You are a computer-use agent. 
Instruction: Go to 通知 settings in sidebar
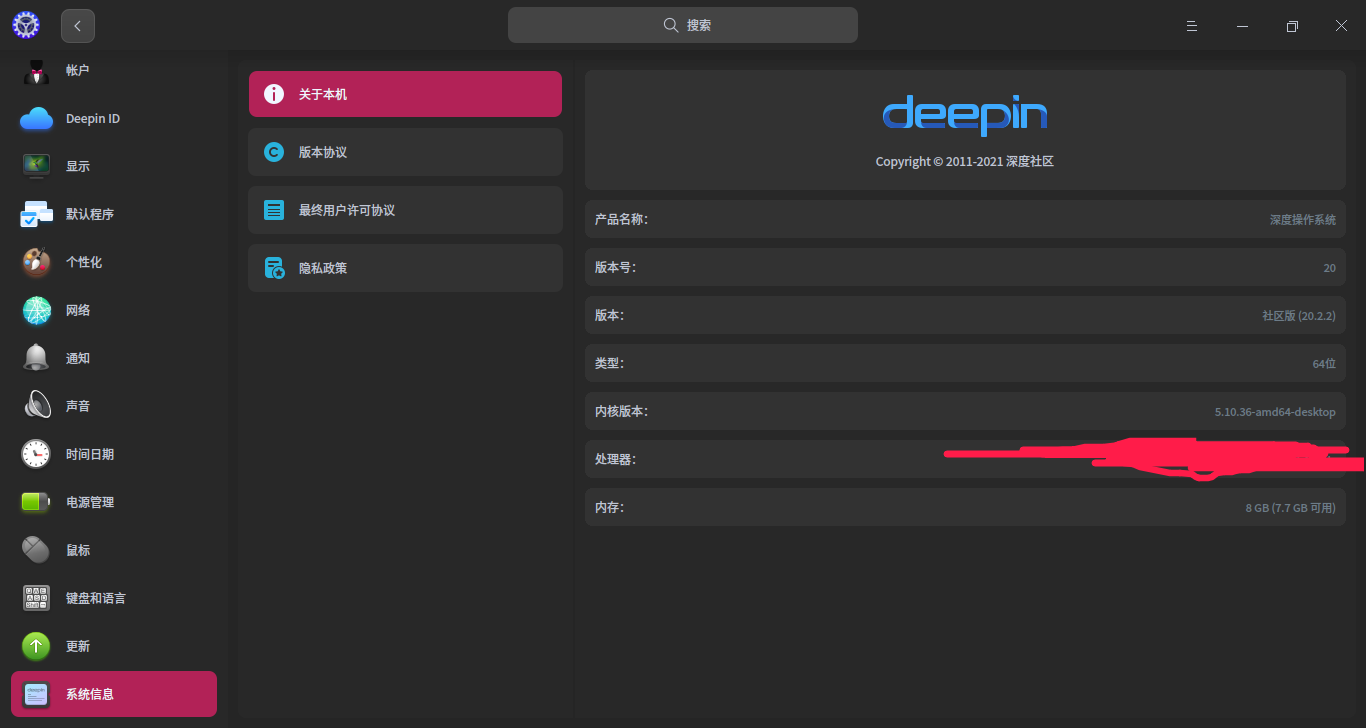click(x=114, y=358)
